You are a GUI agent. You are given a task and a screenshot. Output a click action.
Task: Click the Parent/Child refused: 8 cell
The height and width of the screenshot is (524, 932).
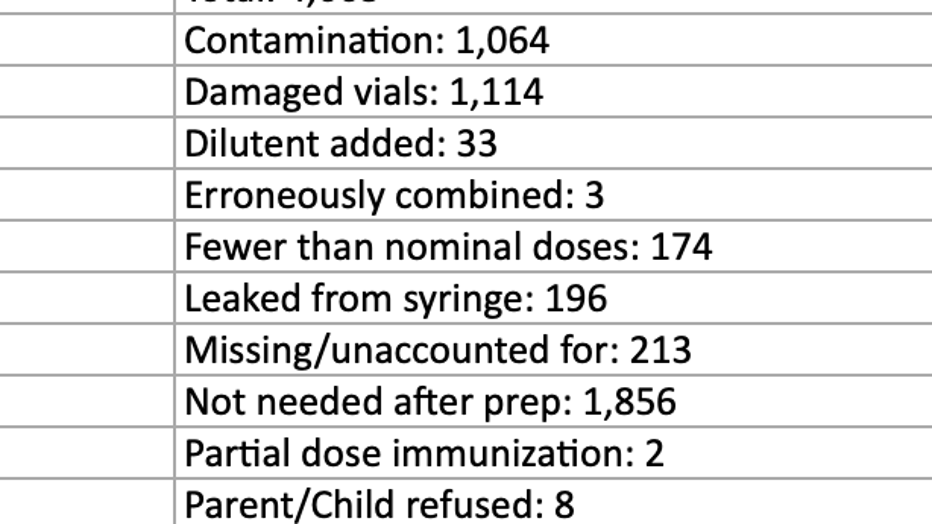point(553,503)
